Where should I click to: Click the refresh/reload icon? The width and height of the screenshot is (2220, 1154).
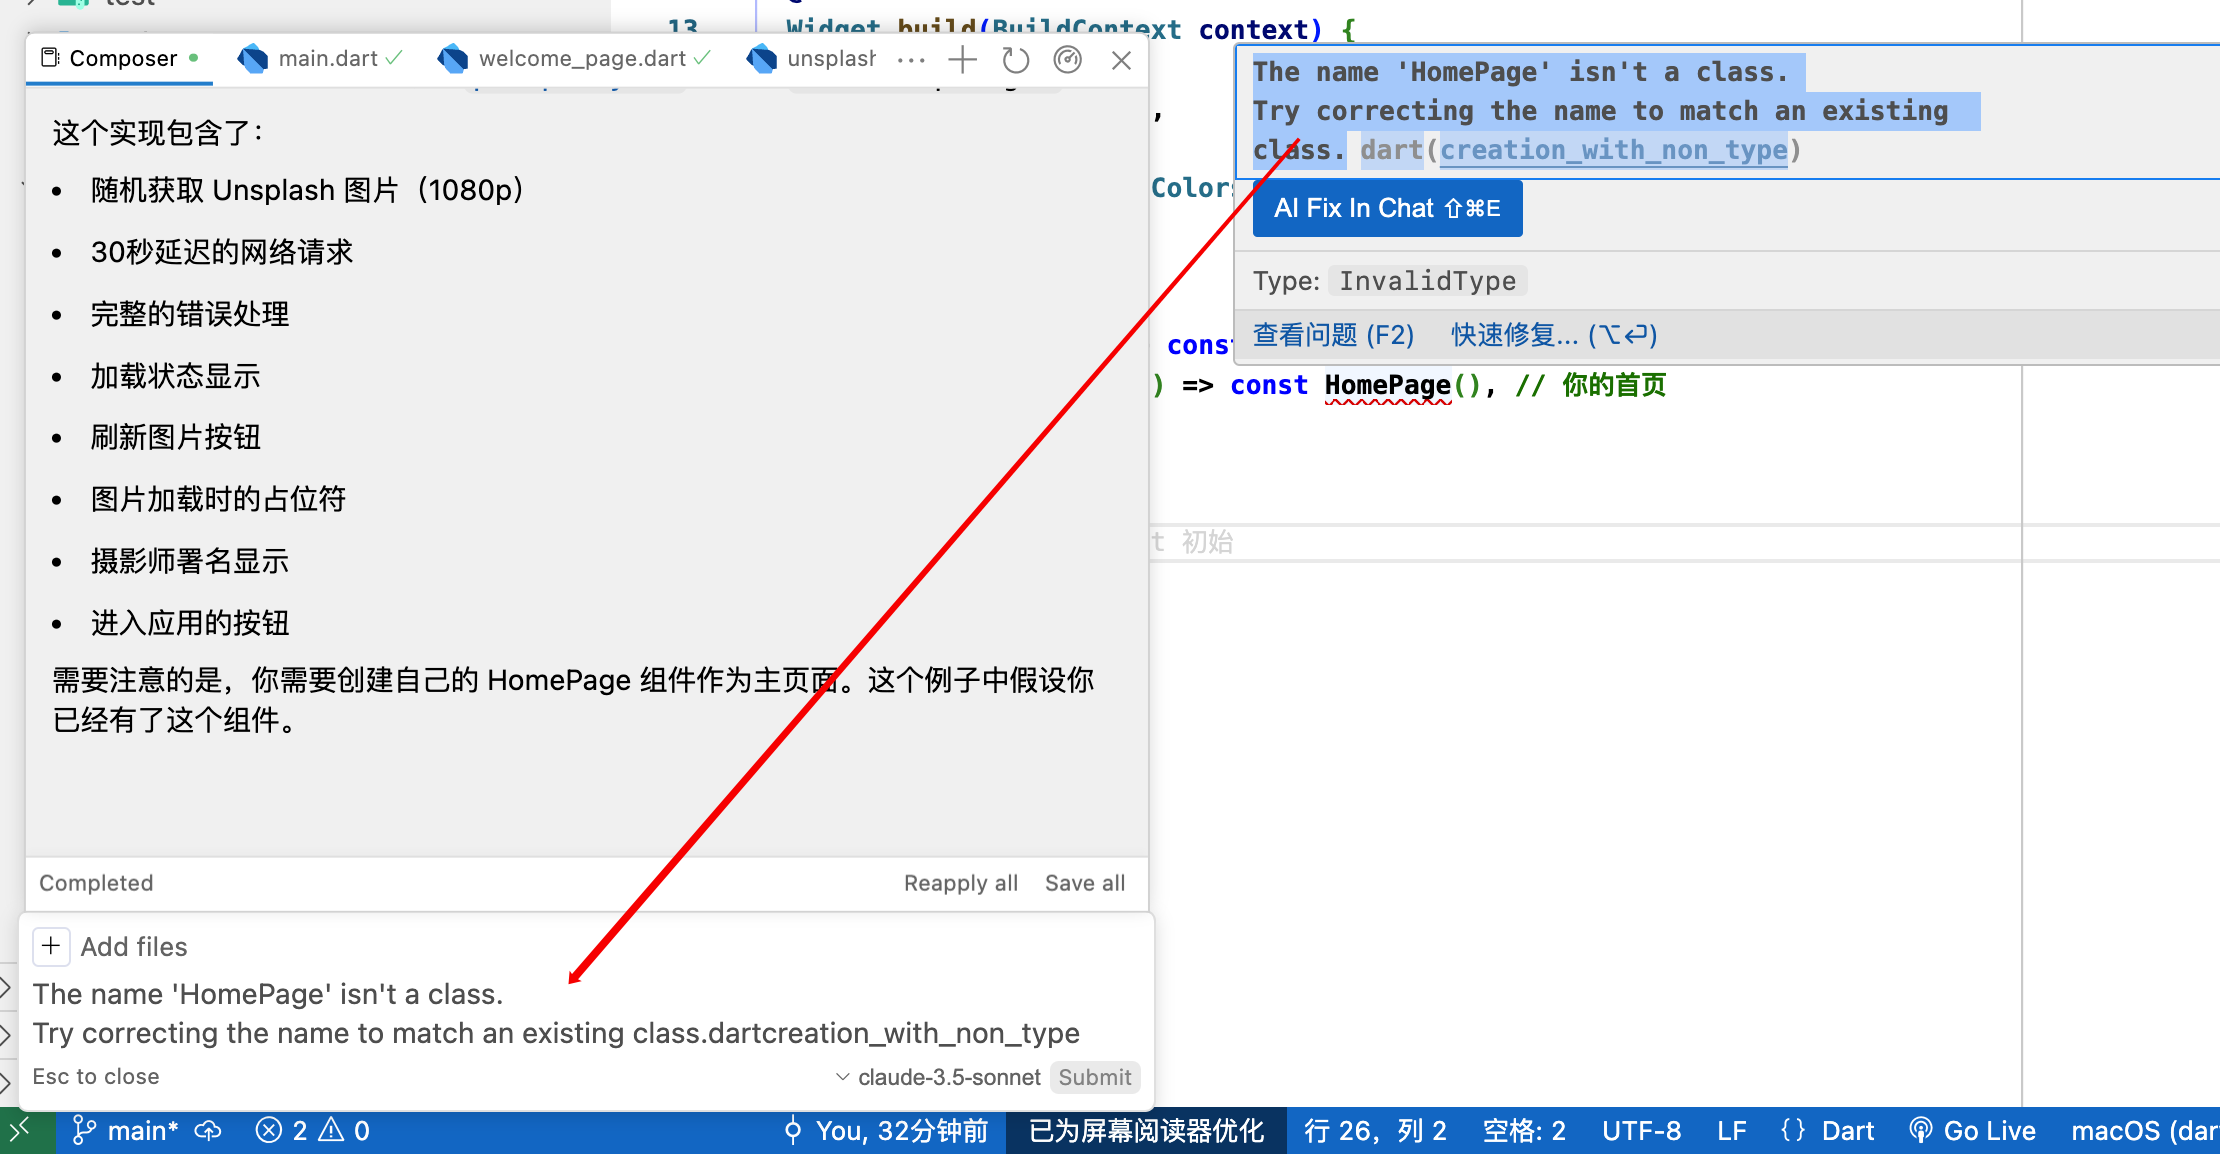(x=1016, y=59)
